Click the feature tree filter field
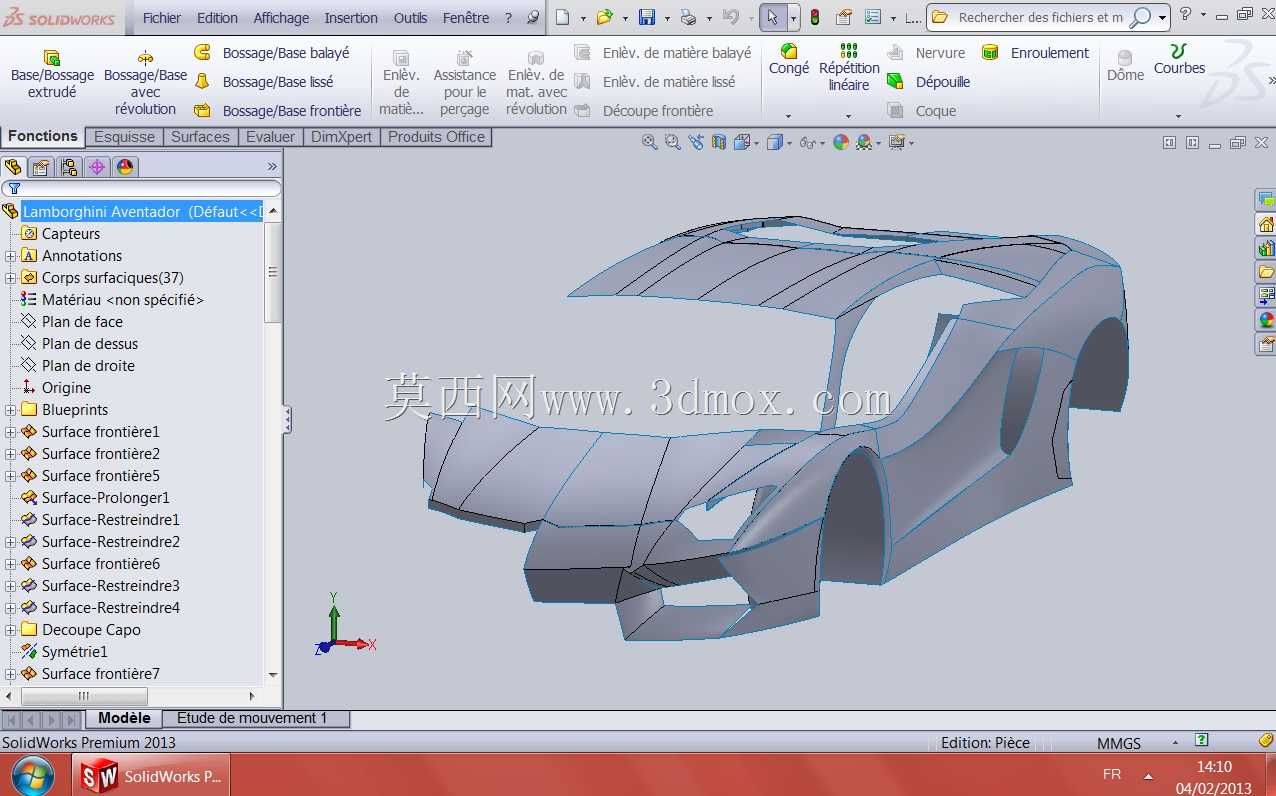1276x796 pixels. click(141, 188)
